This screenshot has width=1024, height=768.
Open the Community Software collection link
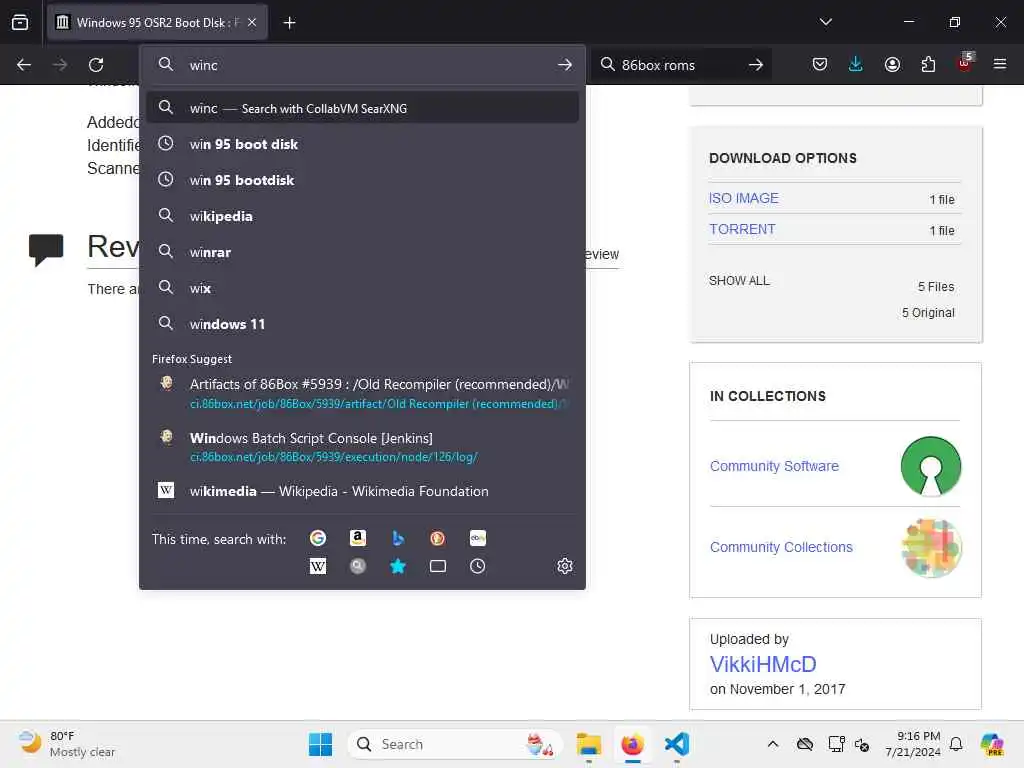(774, 466)
